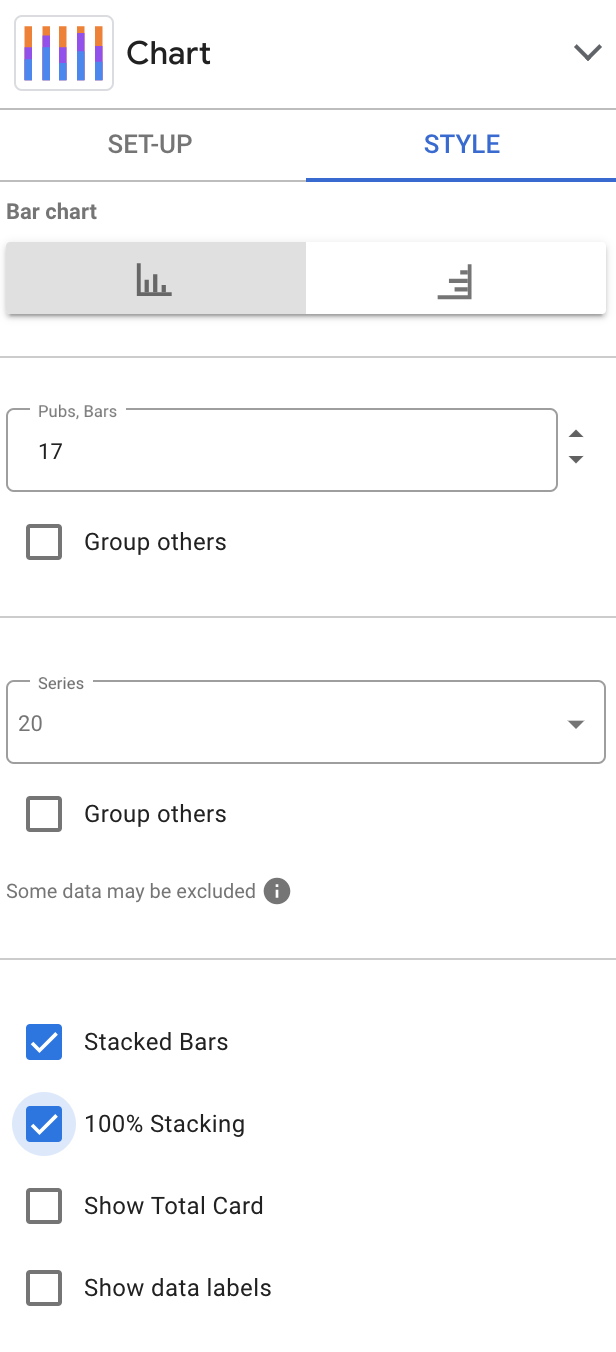
Task: Decrease the Bars count with down arrow
Action: pos(576,459)
